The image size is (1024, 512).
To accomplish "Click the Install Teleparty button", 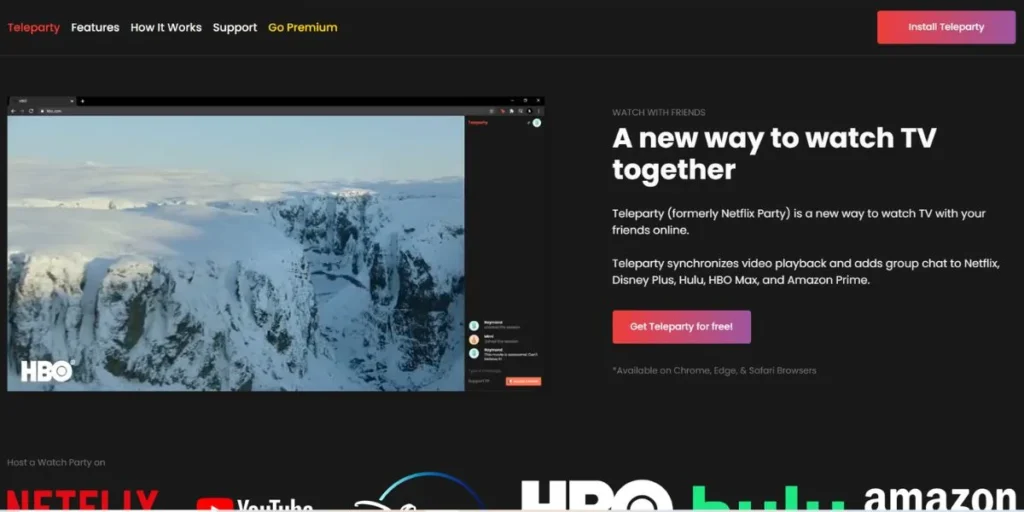I will (946, 27).
